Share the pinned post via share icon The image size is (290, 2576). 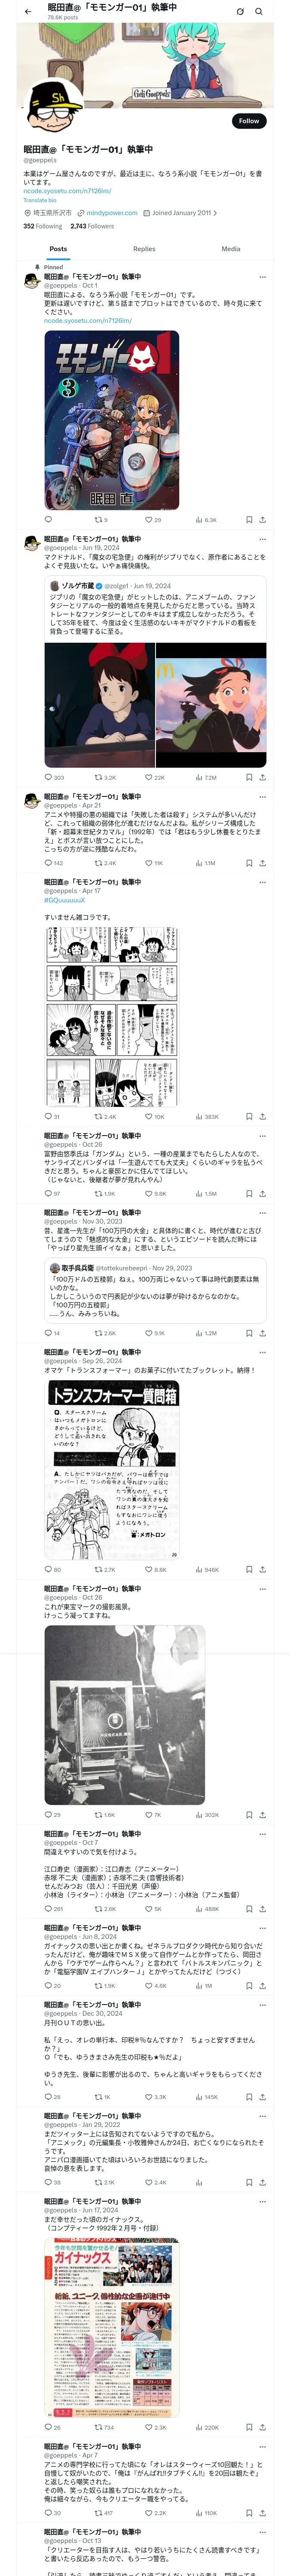262,520
